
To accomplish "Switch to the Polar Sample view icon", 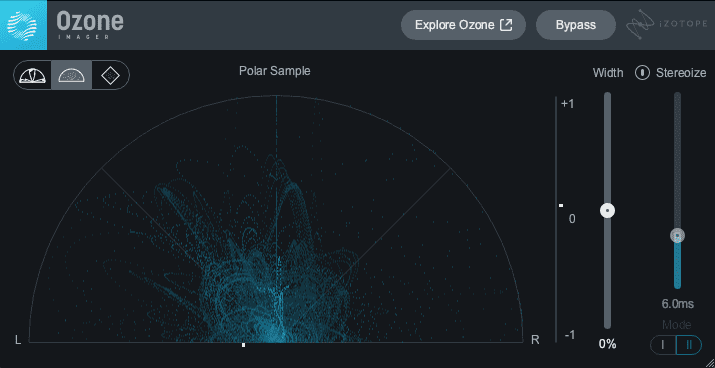I will (72, 75).
